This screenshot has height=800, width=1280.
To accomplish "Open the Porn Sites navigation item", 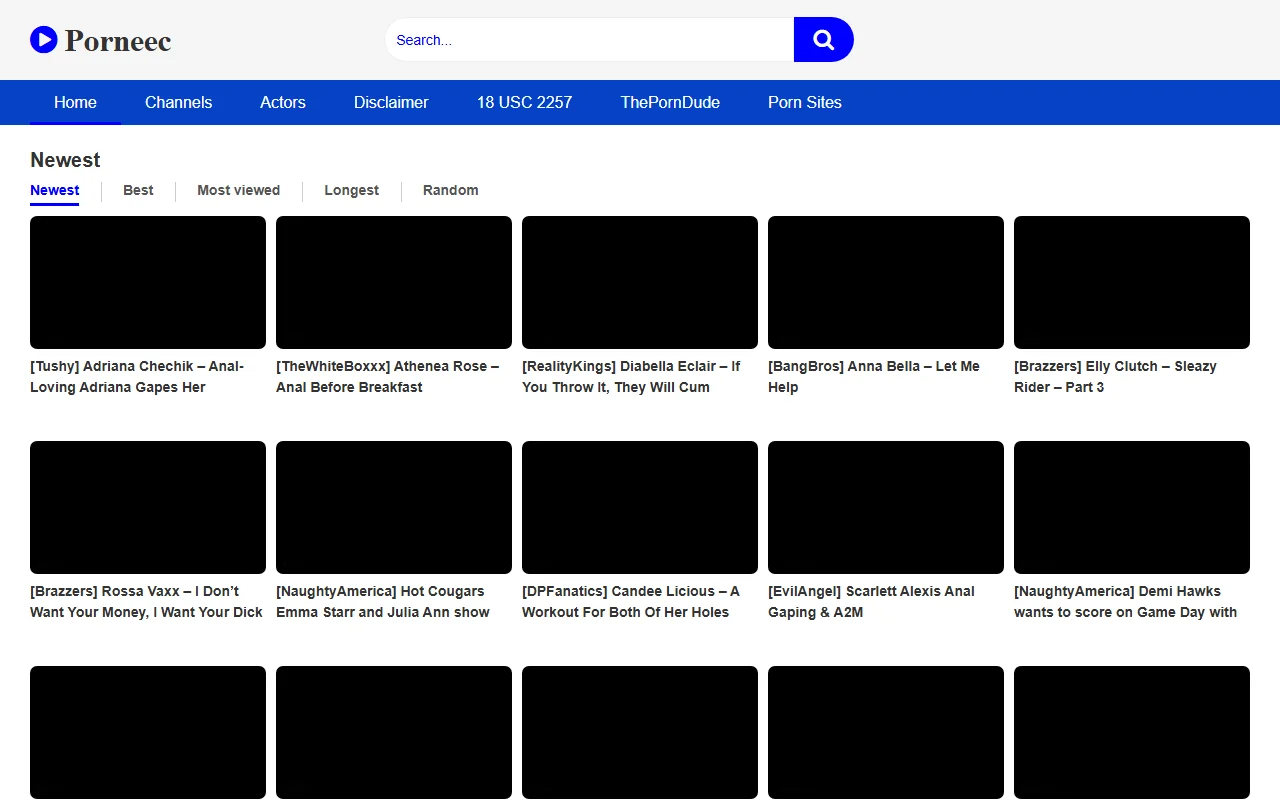I will click(804, 102).
